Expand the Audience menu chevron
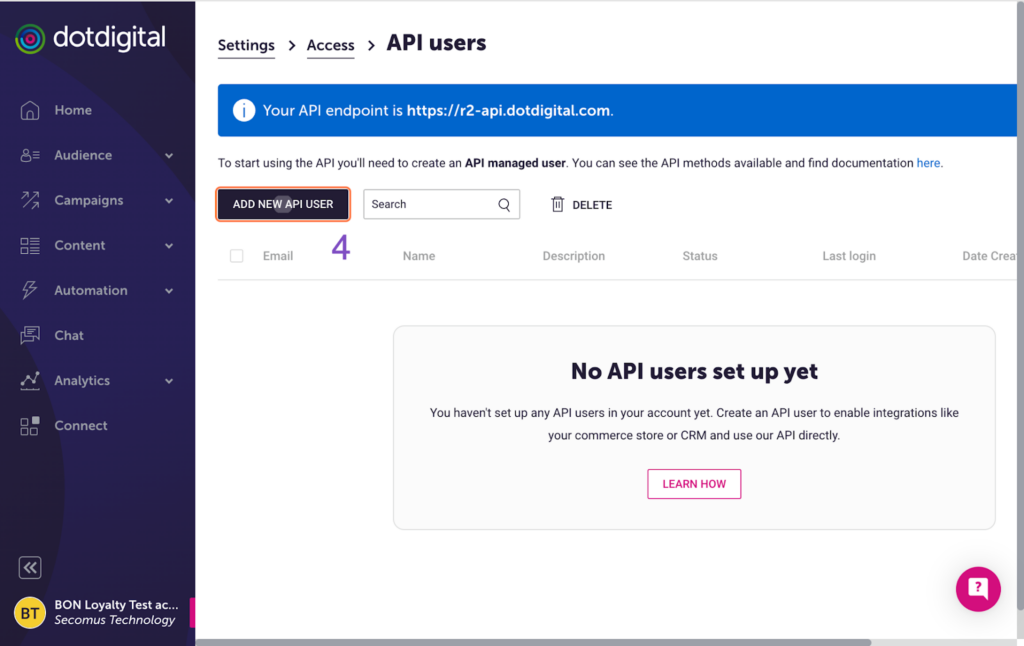Image resolution: width=1024 pixels, height=646 pixels. (169, 156)
